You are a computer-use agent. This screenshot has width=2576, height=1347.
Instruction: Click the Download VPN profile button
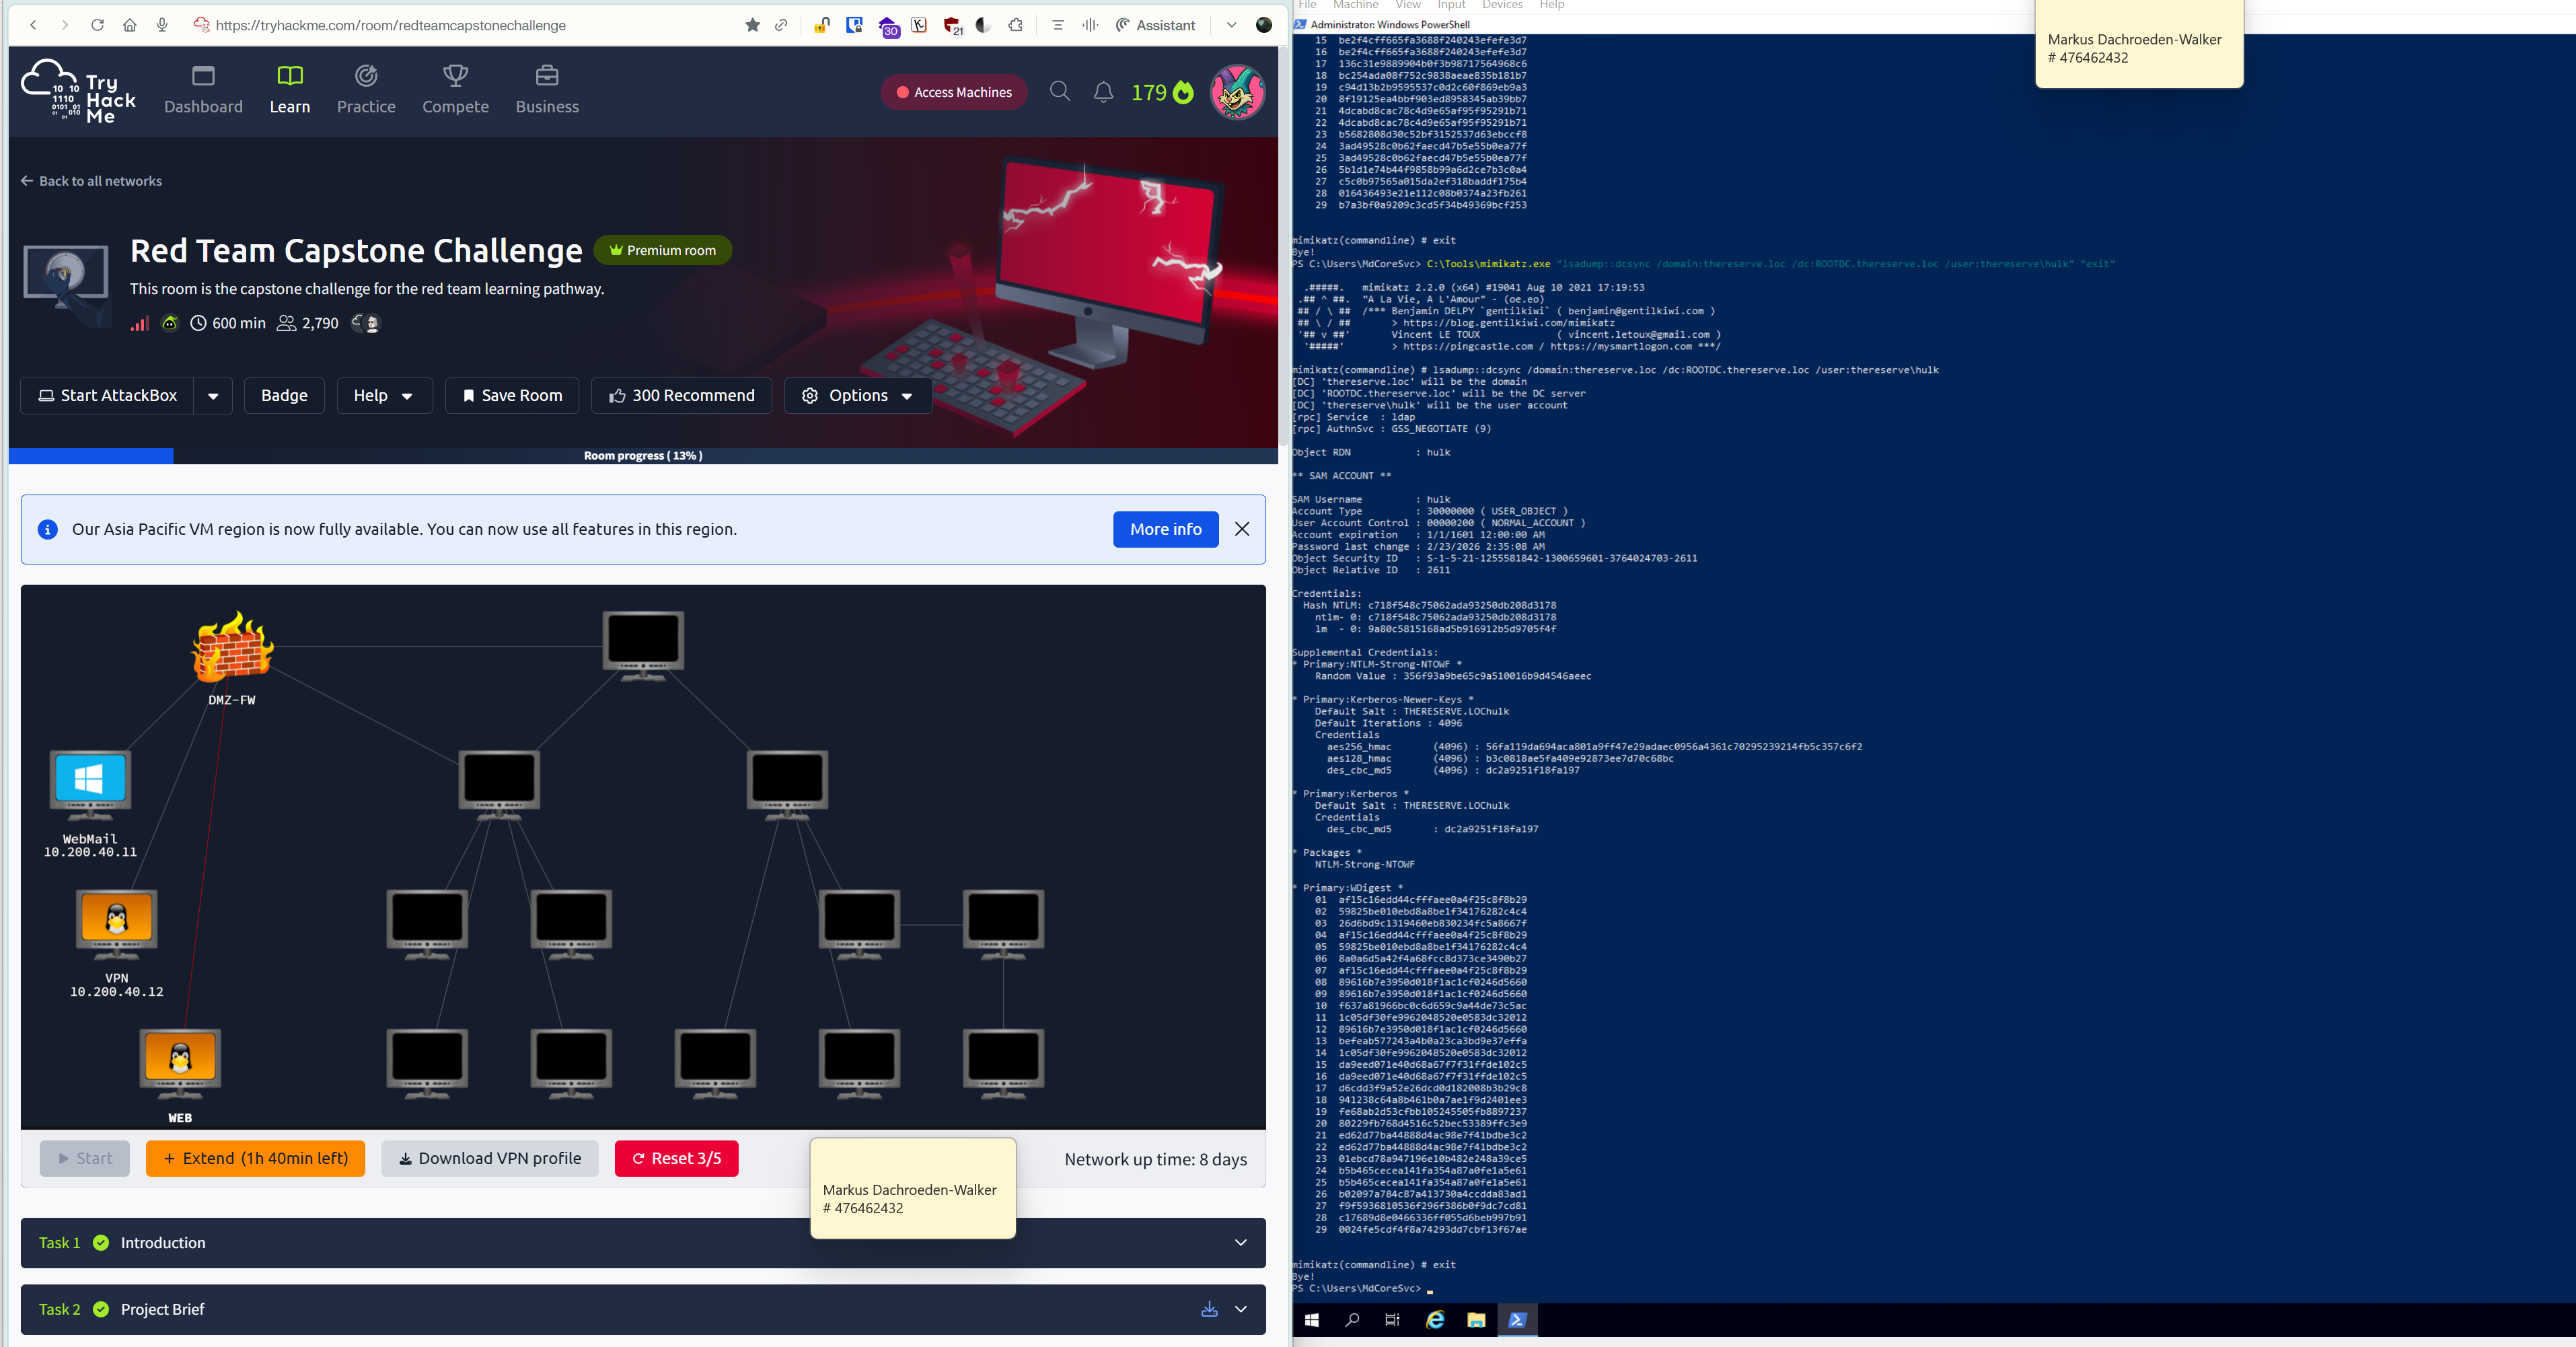click(490, 1158)
